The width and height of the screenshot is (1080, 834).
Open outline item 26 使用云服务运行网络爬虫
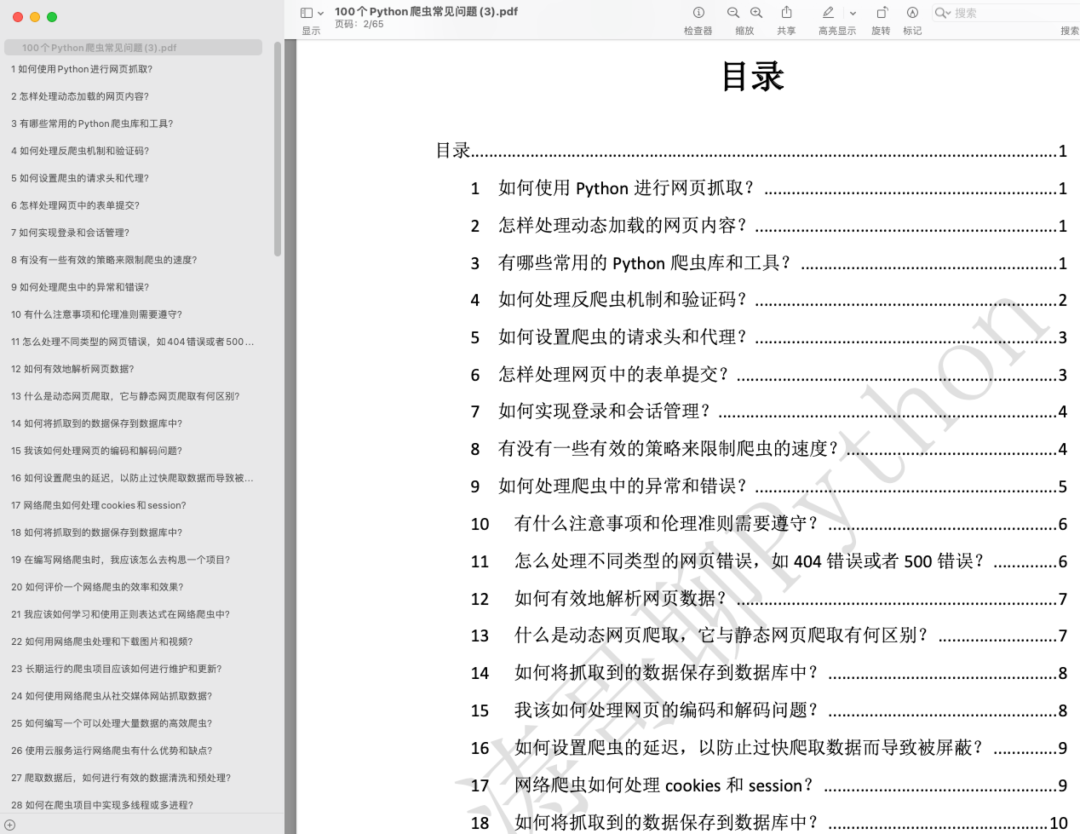[112, 751]
